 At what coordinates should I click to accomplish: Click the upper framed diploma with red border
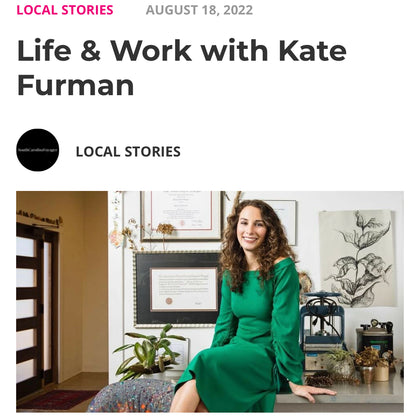[x=182, y=216]
